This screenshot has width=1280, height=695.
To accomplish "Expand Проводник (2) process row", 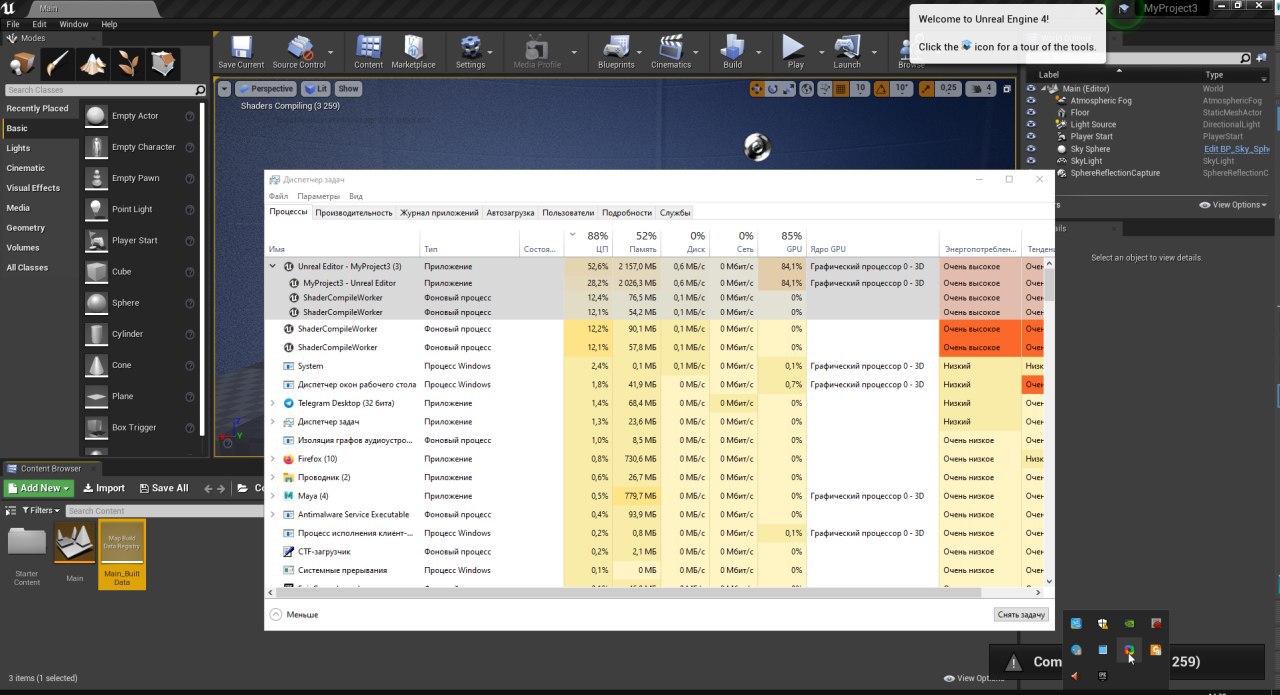I will click(x=273, y=477).
